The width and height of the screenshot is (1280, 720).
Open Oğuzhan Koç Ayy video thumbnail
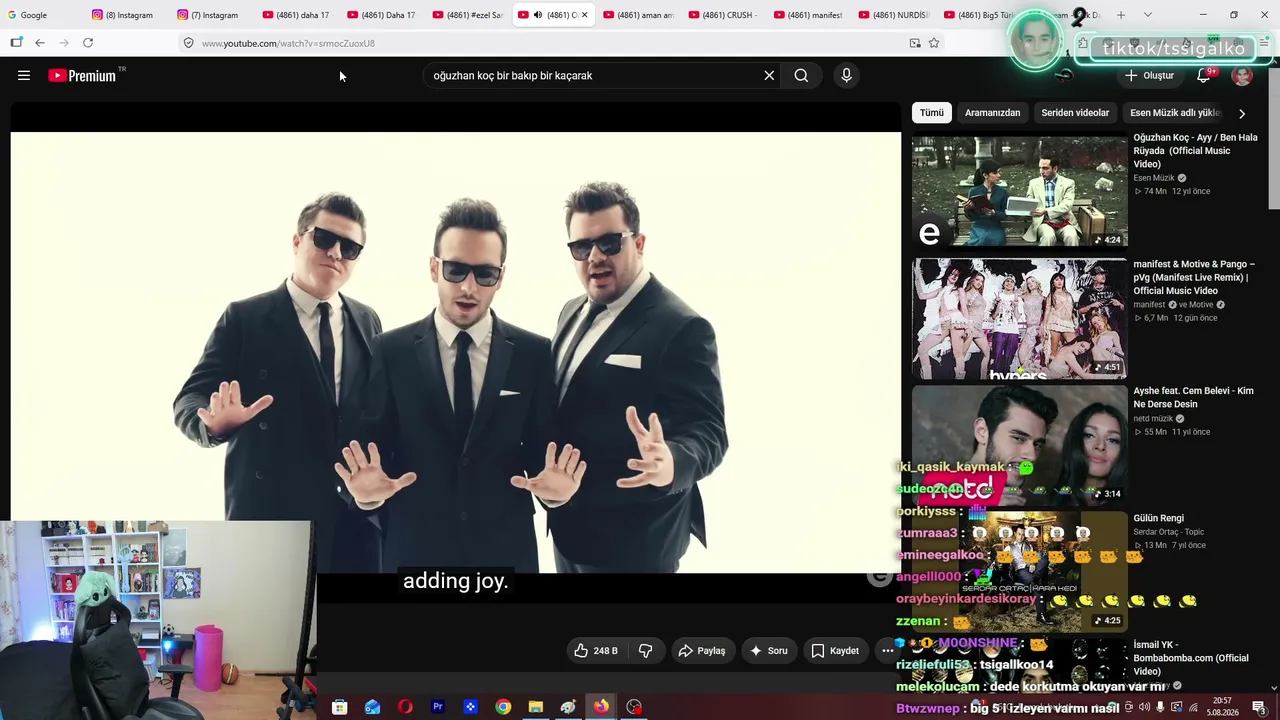click(x=1019, y=191)
